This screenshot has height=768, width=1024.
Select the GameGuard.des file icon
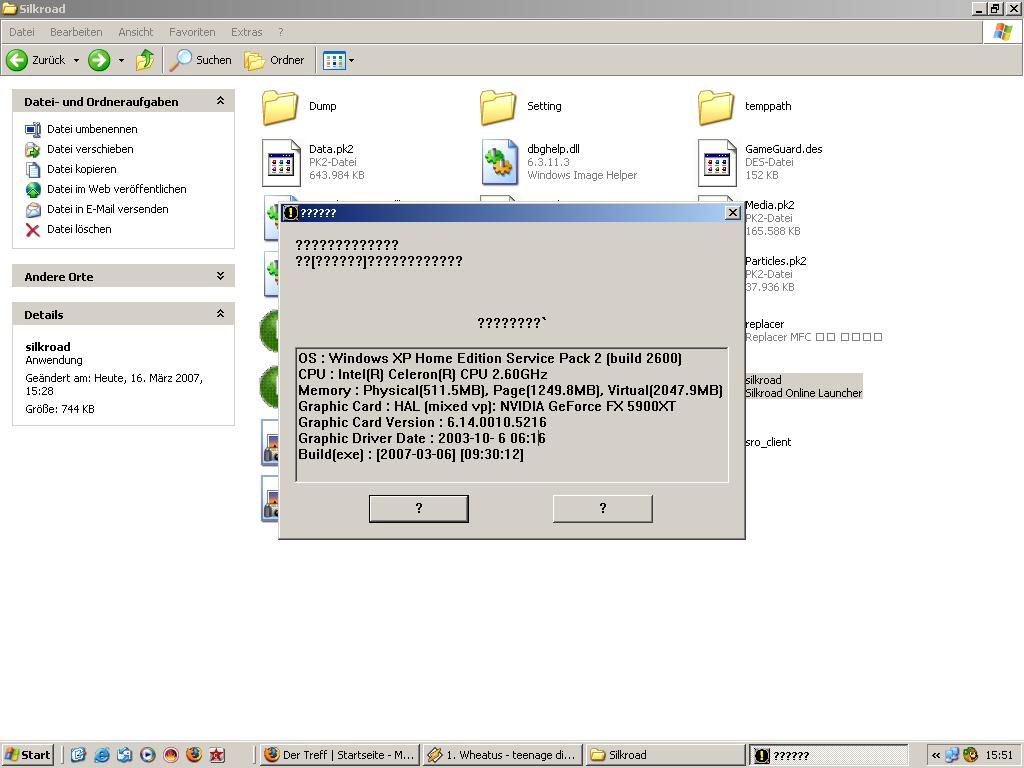(716, 162)
